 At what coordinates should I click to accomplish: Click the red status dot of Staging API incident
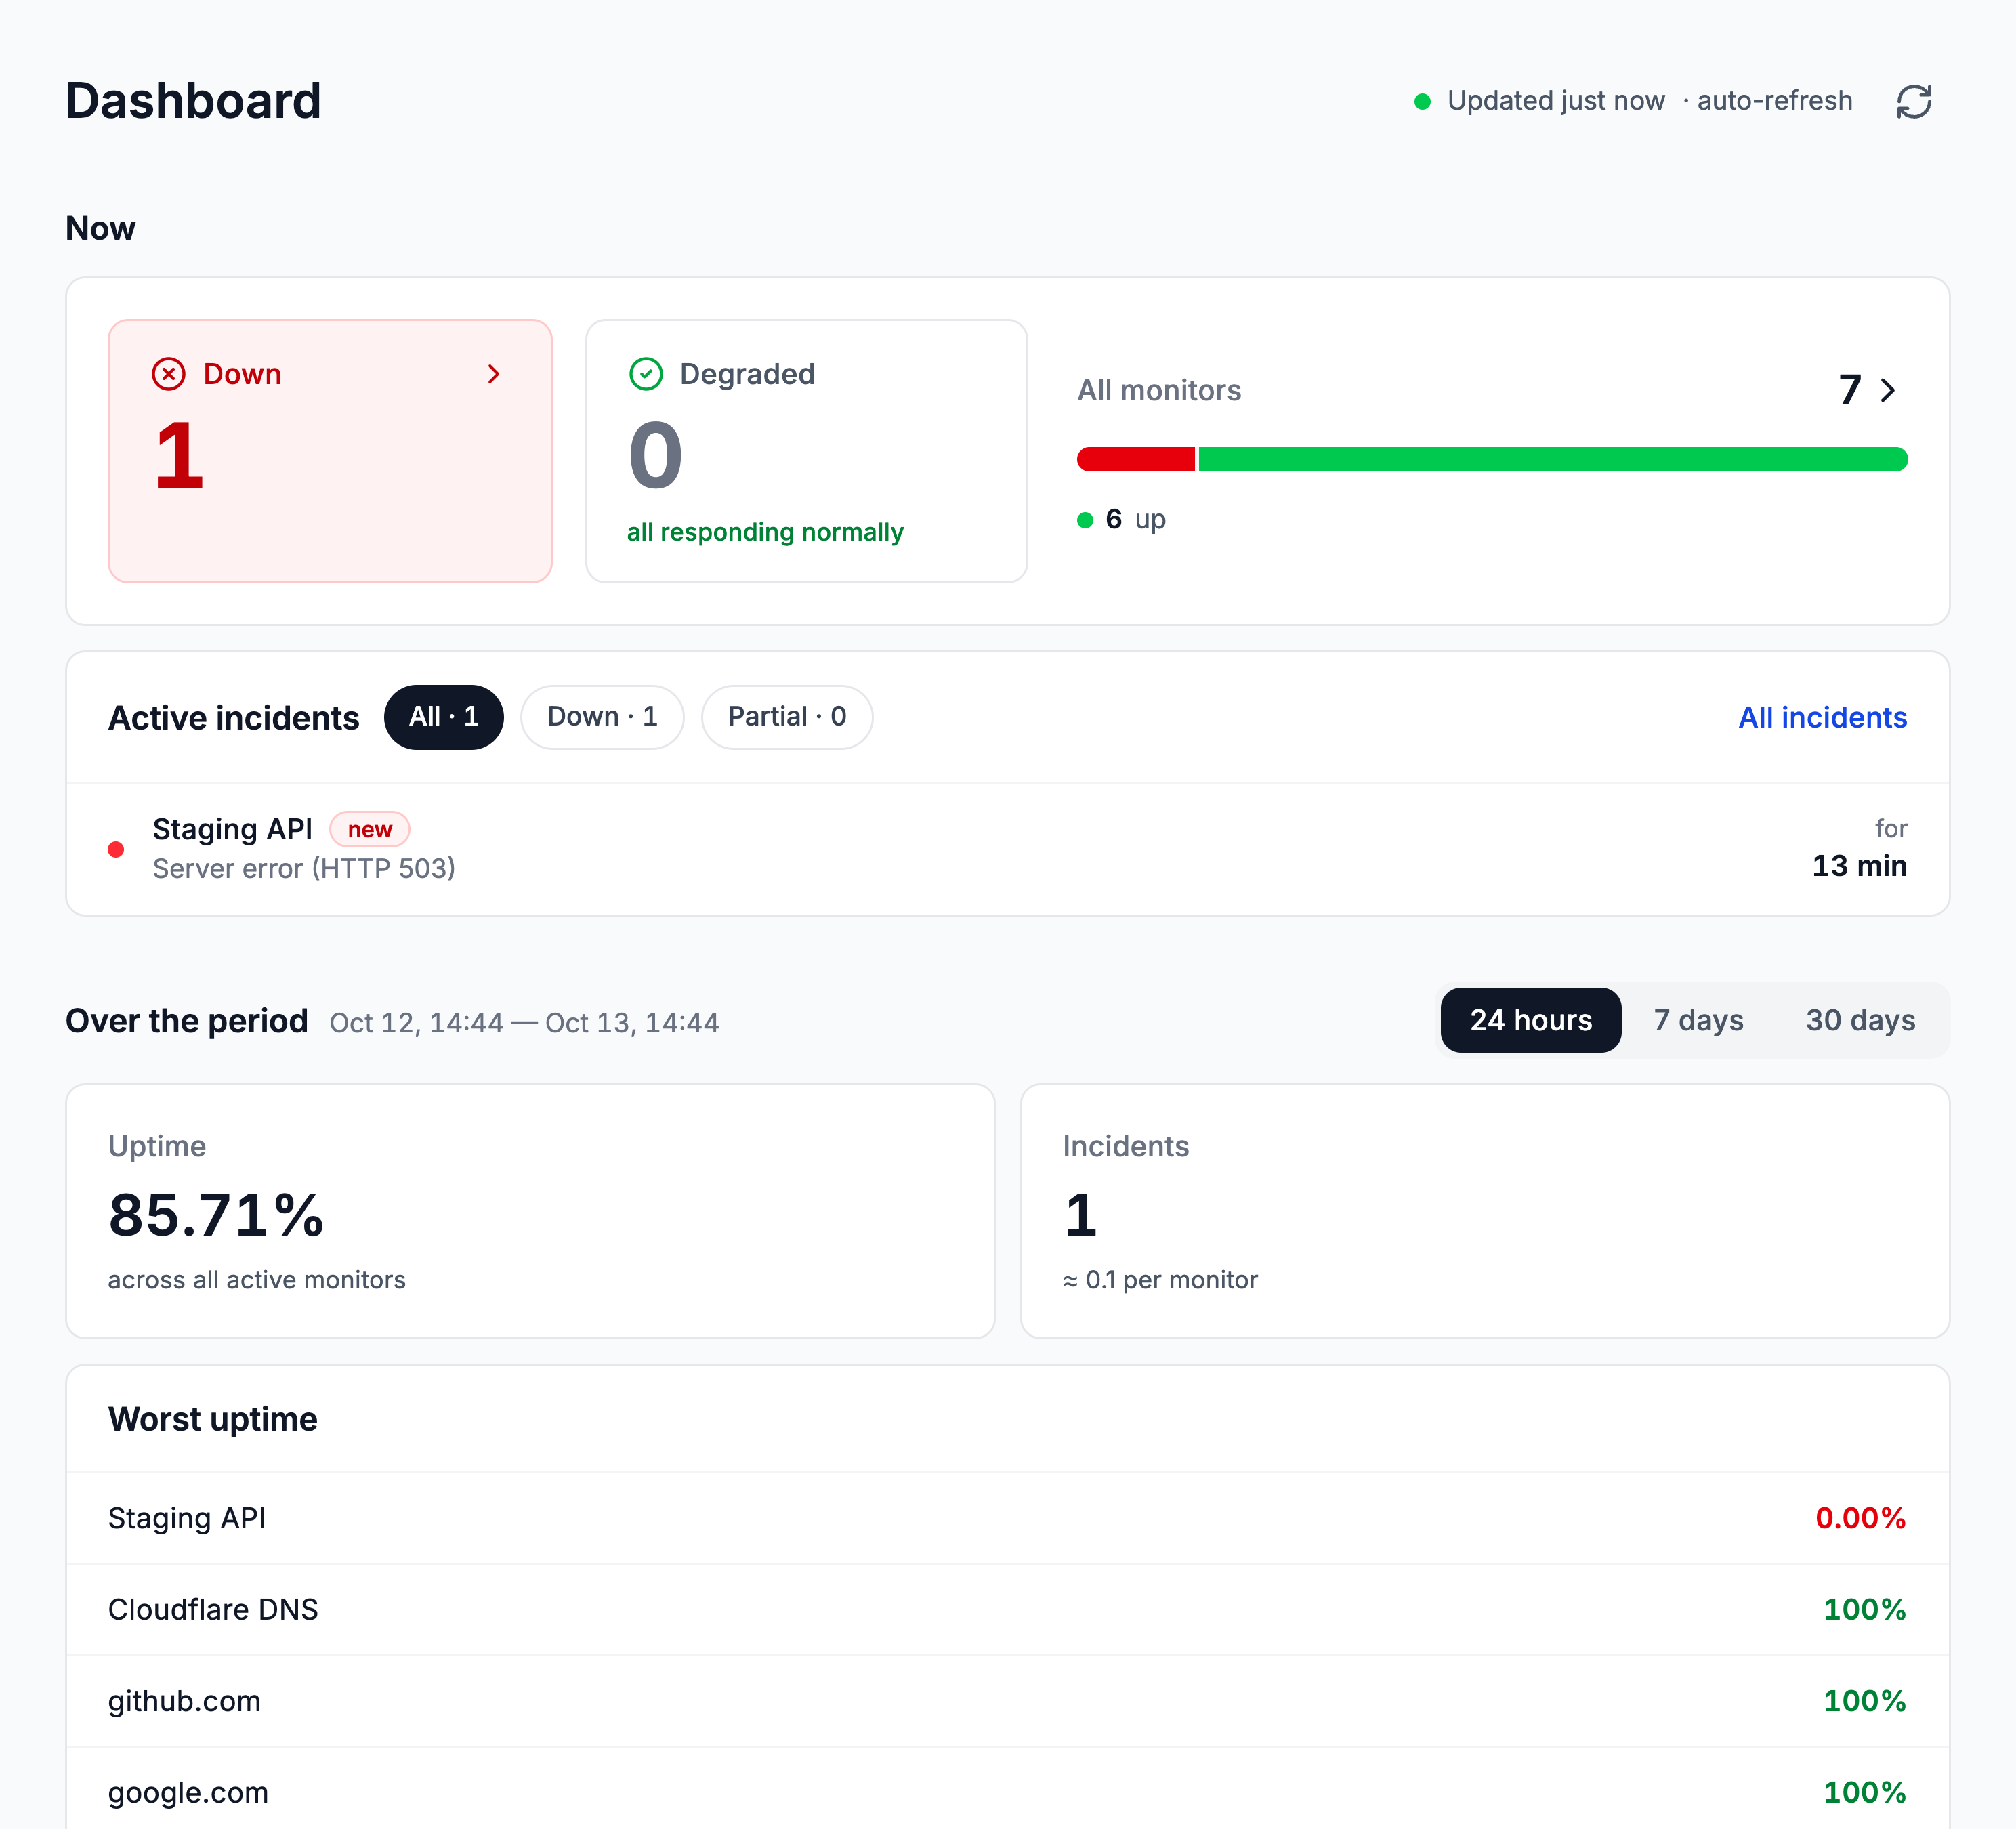tap(116, 849)
